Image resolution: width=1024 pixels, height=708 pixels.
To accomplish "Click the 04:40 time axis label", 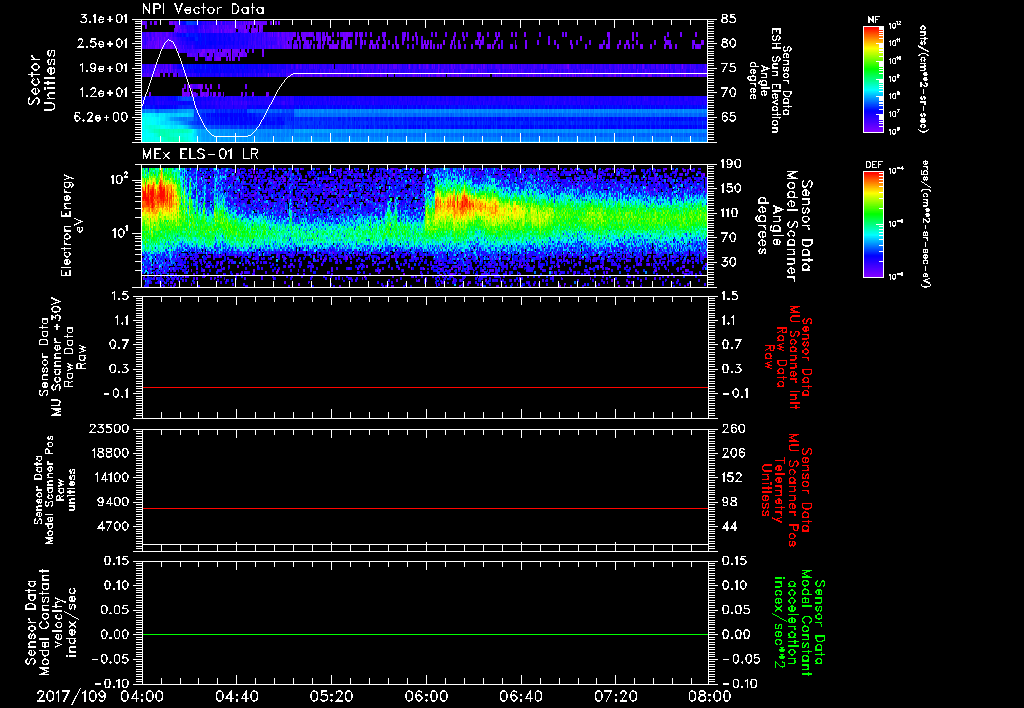I will pos(236,696).
